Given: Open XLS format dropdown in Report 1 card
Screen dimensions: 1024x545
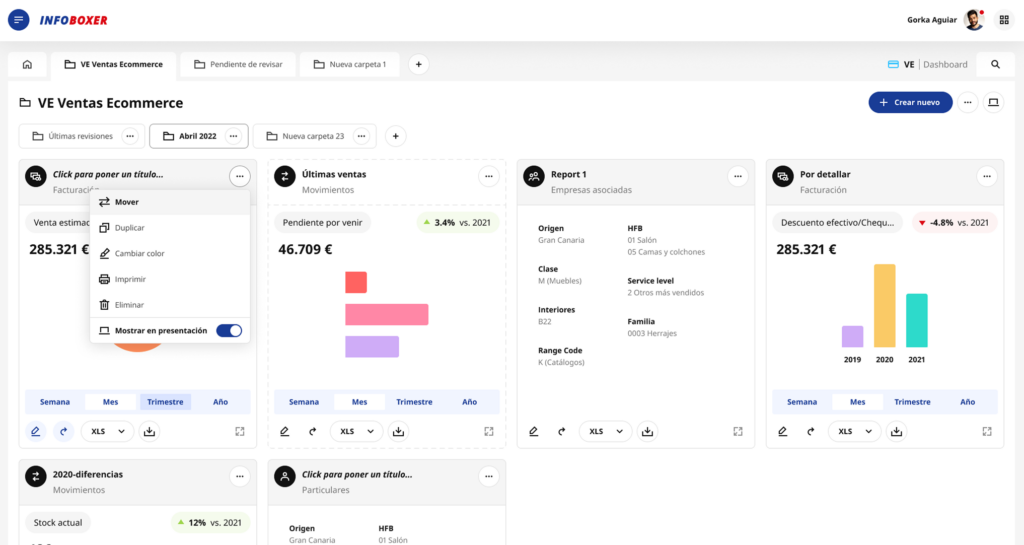Looking at the screenshot, I should (606, 432).
